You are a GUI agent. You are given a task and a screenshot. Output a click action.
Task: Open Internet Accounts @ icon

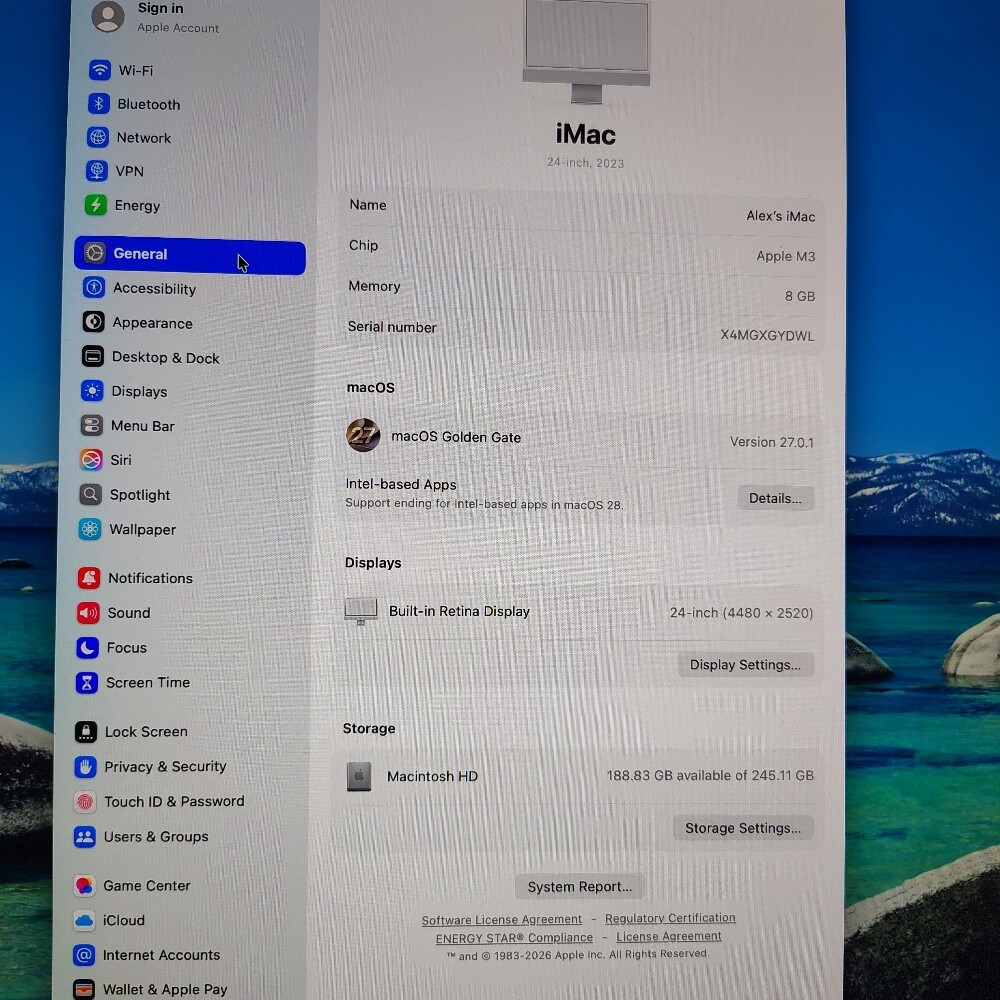84,955
